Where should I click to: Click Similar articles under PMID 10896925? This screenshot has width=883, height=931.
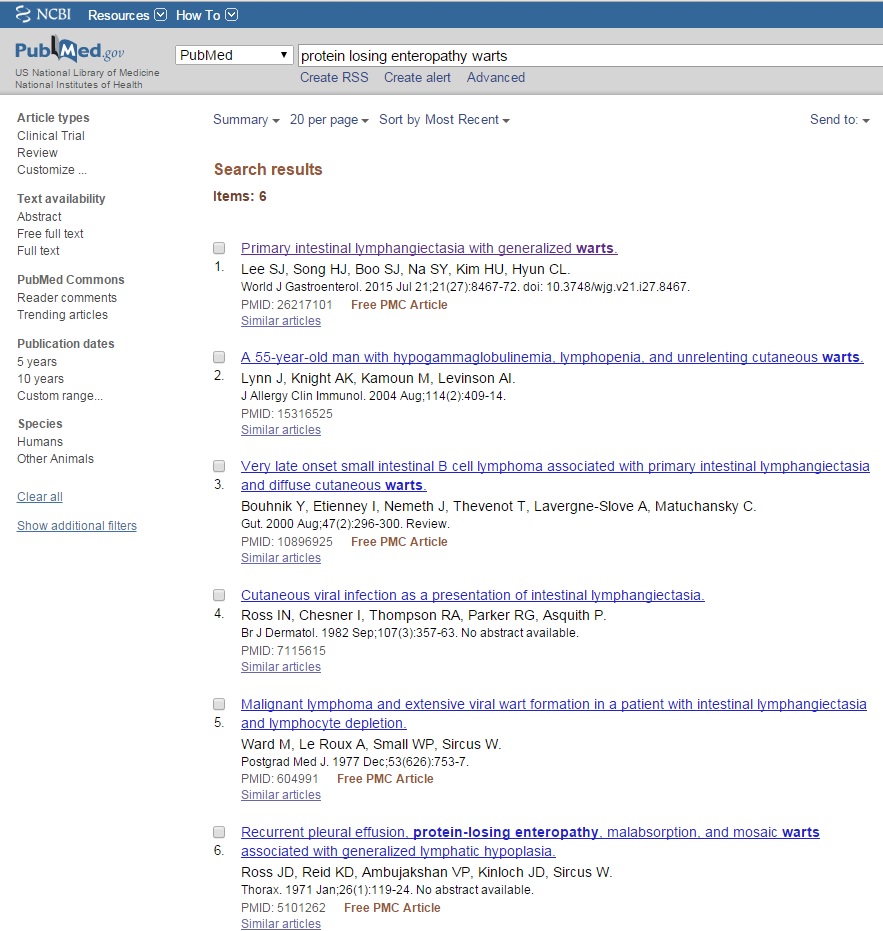(x=281, y=558)
